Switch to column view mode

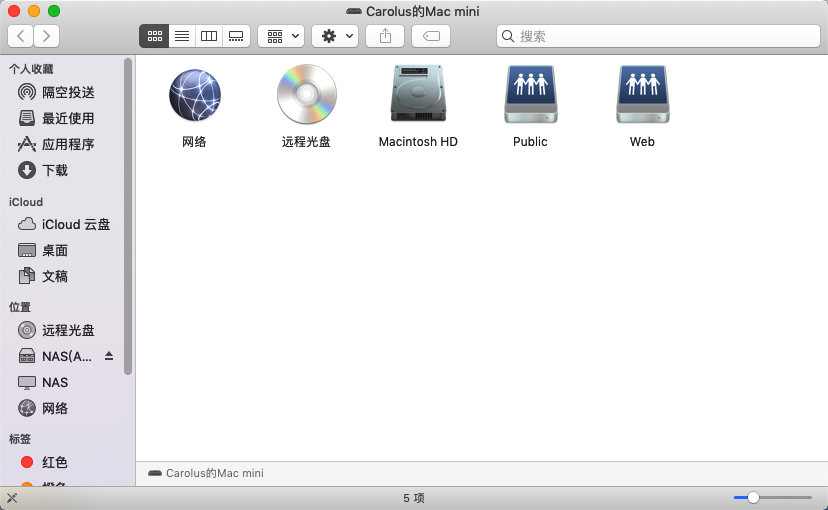(208, 36)
